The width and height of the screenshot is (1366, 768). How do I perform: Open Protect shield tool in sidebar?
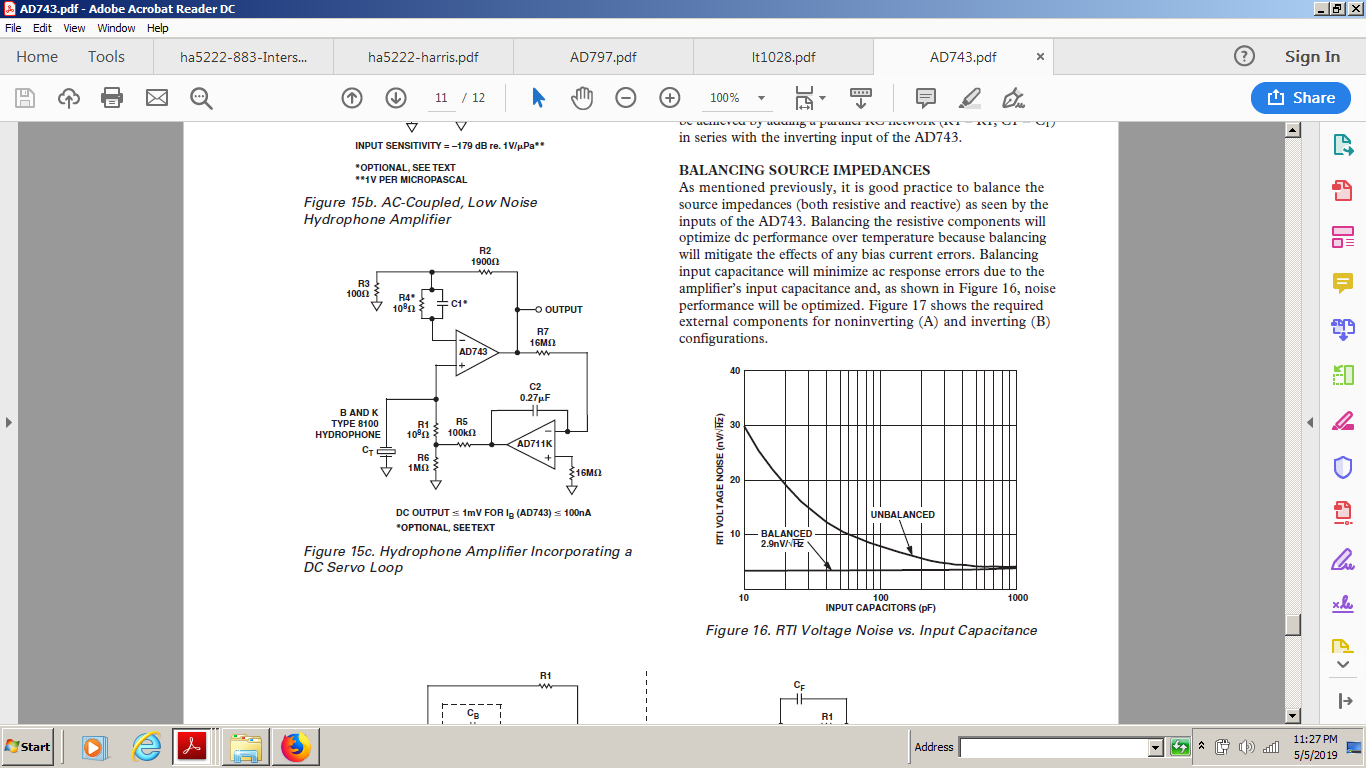(x=1342, y=467)
